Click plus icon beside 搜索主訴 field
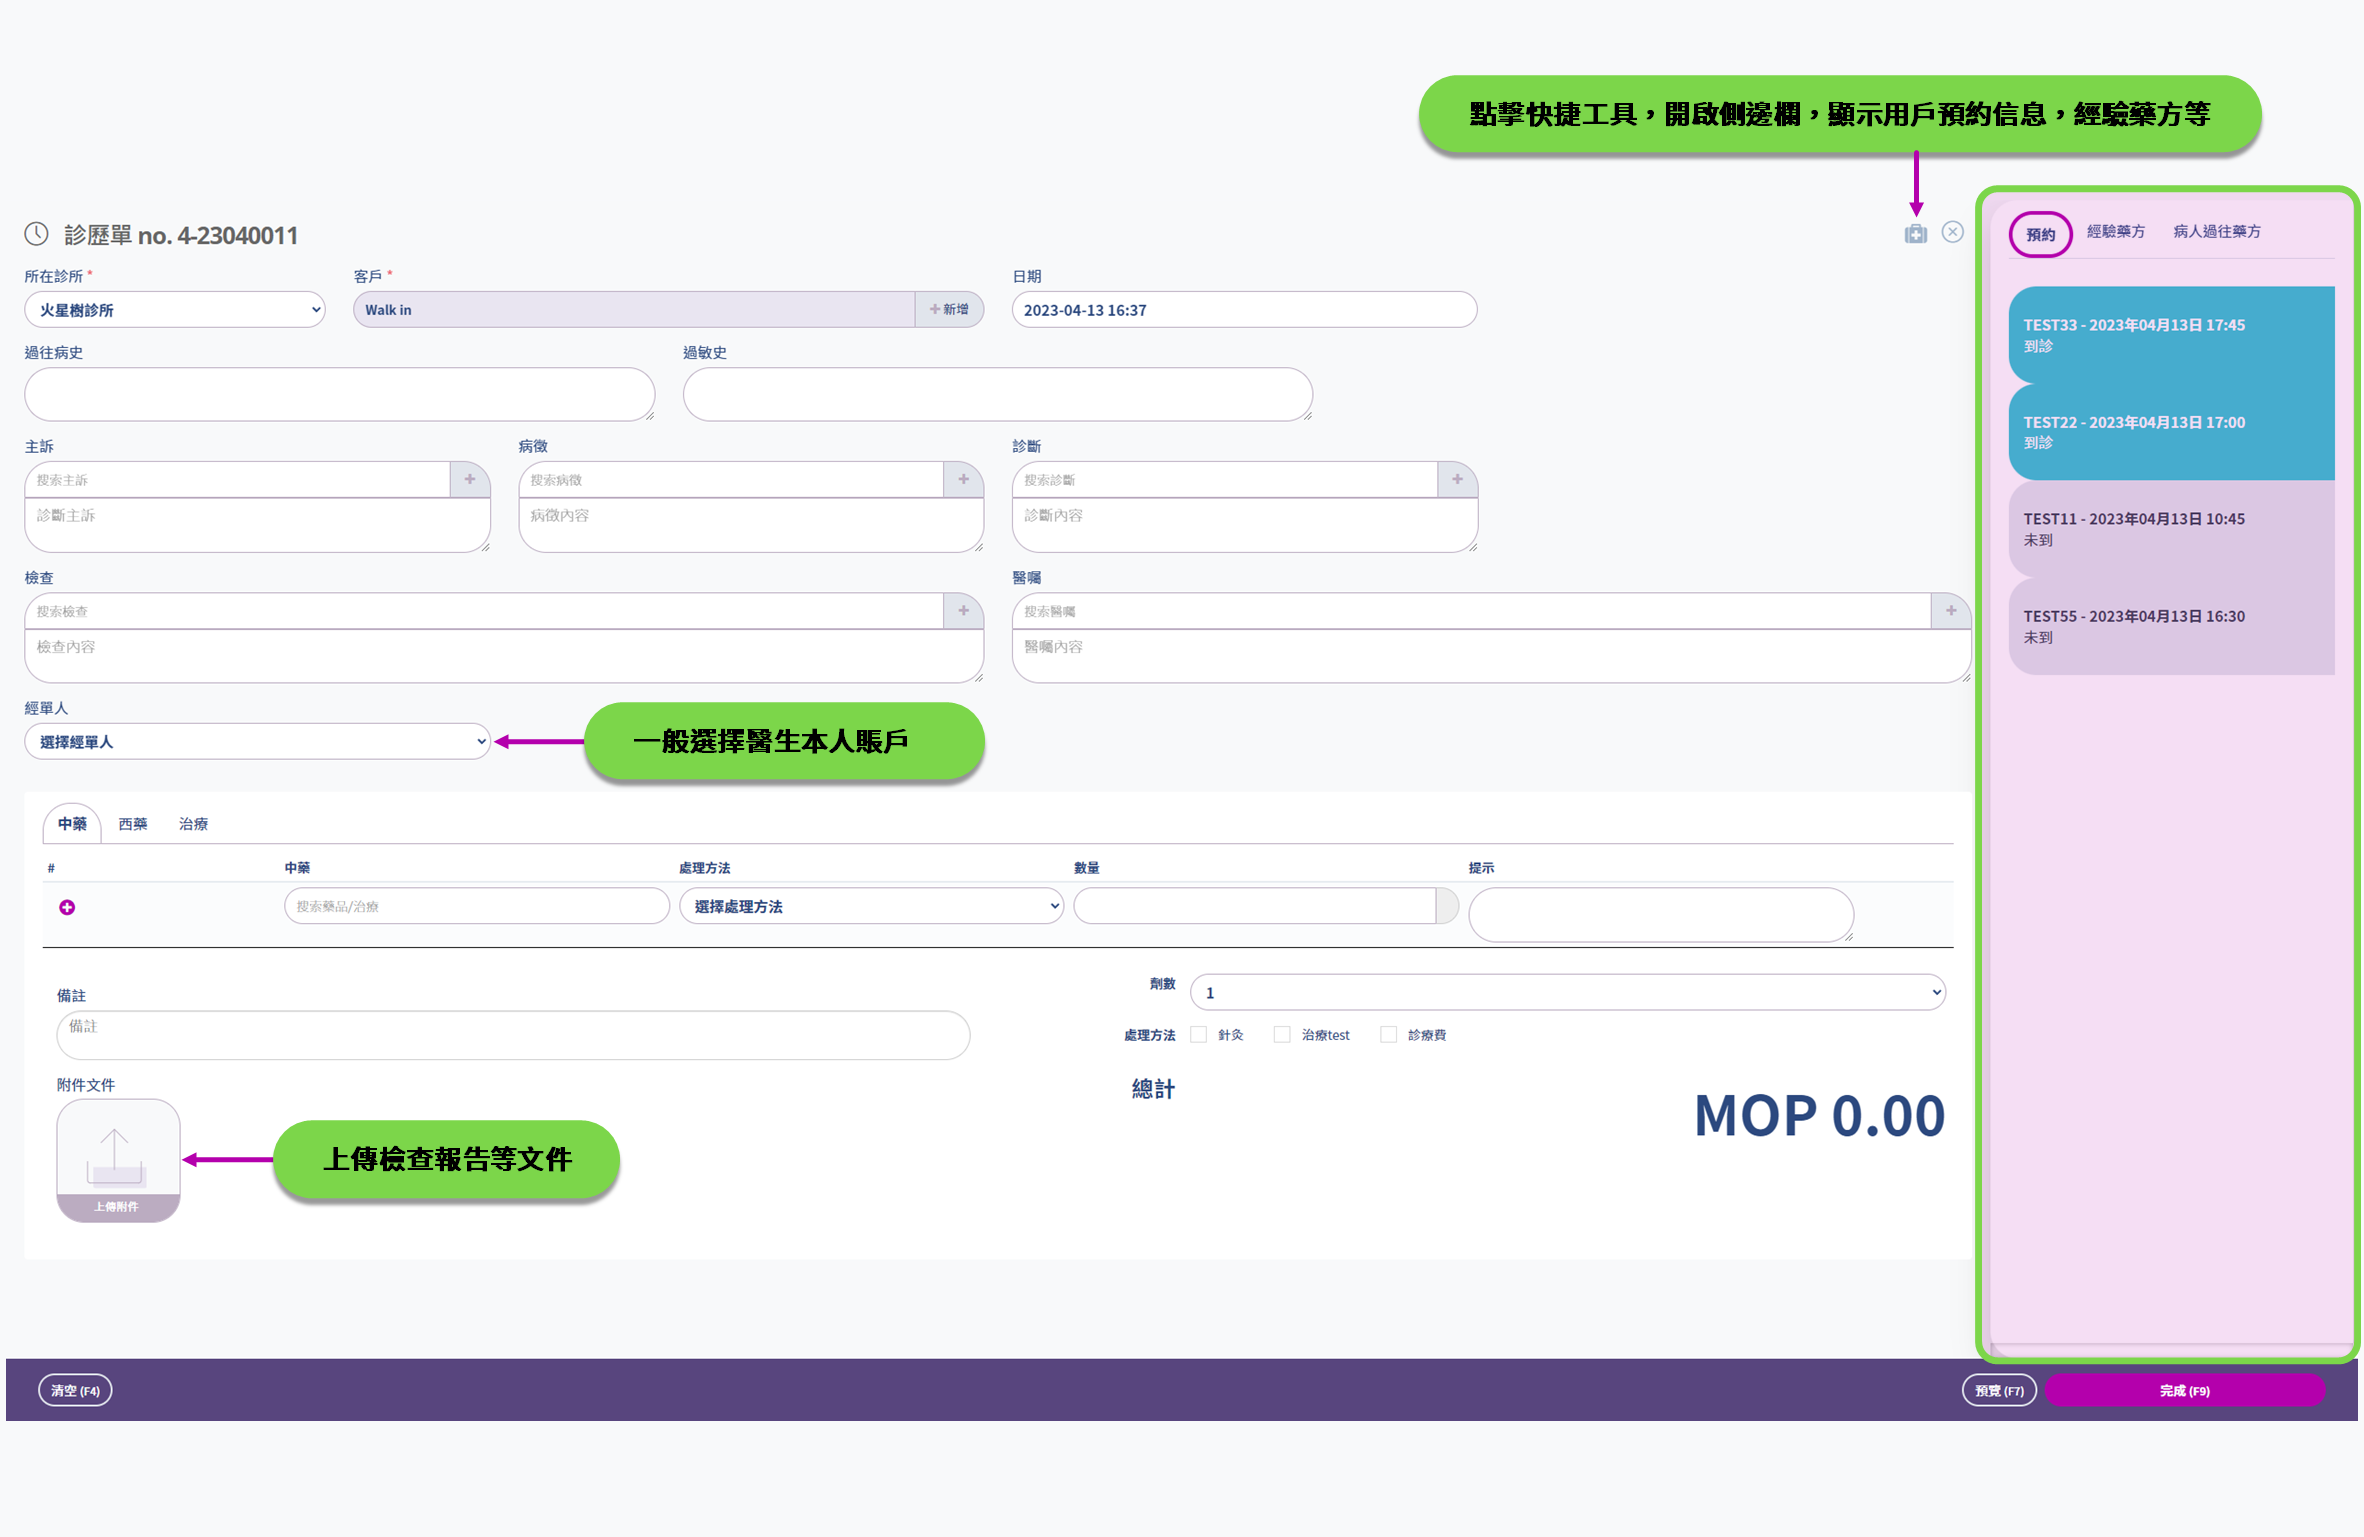Viewport: 2364px width, 1537px height. [470, 479]
